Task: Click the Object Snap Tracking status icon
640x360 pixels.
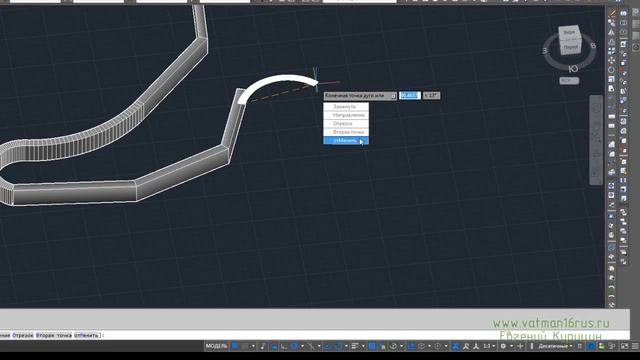Action: [328, 346]
